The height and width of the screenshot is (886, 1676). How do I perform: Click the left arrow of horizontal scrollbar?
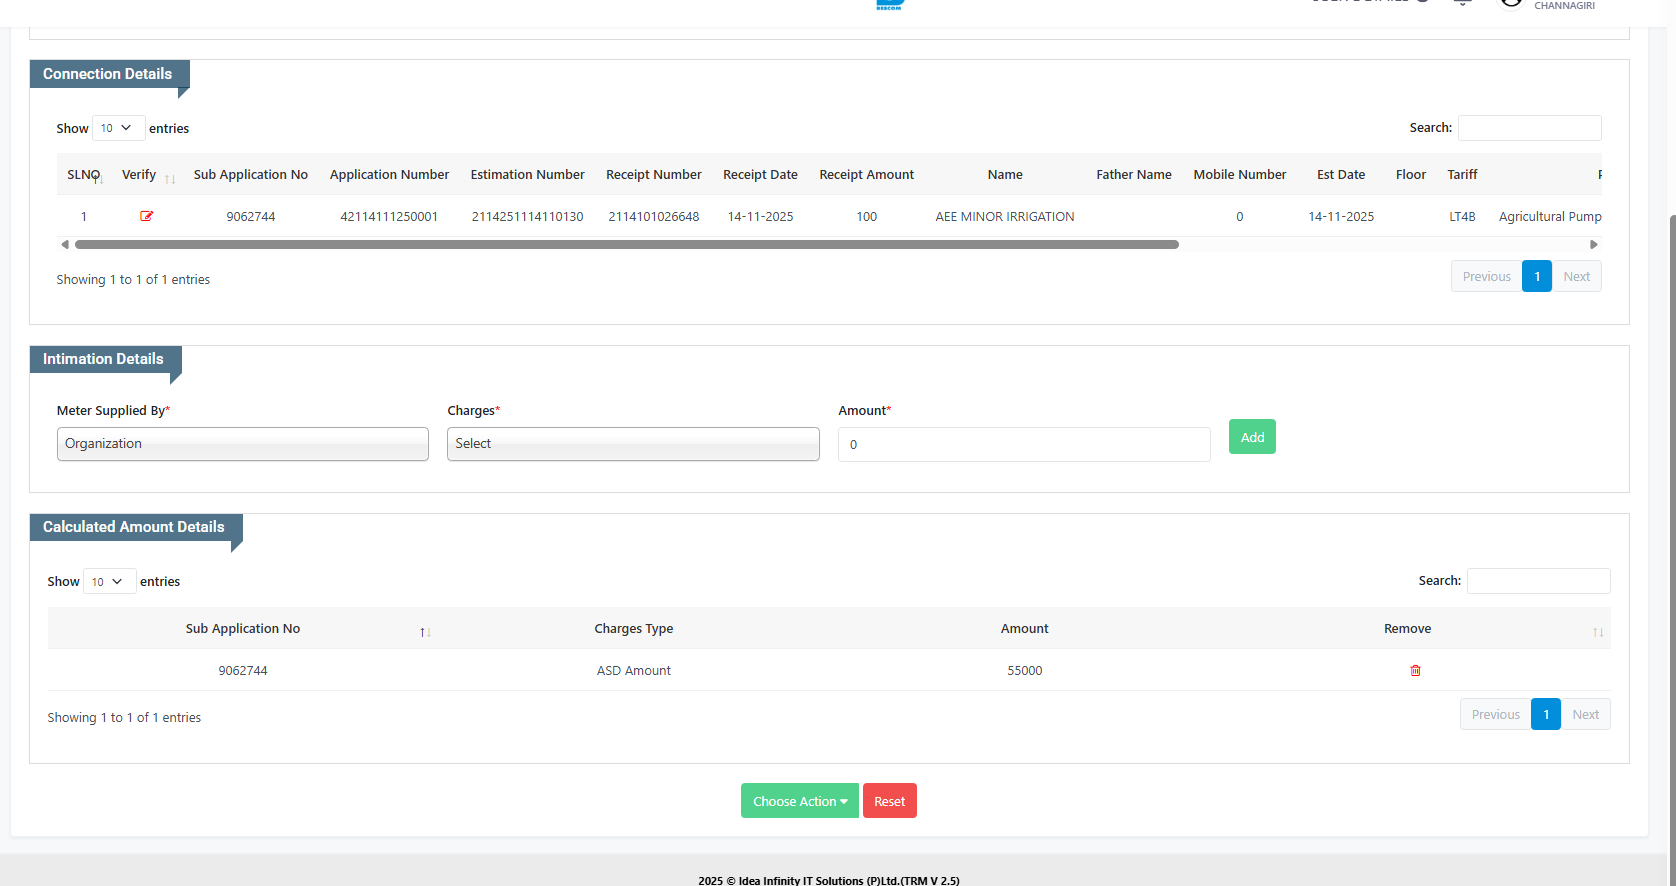65,244
